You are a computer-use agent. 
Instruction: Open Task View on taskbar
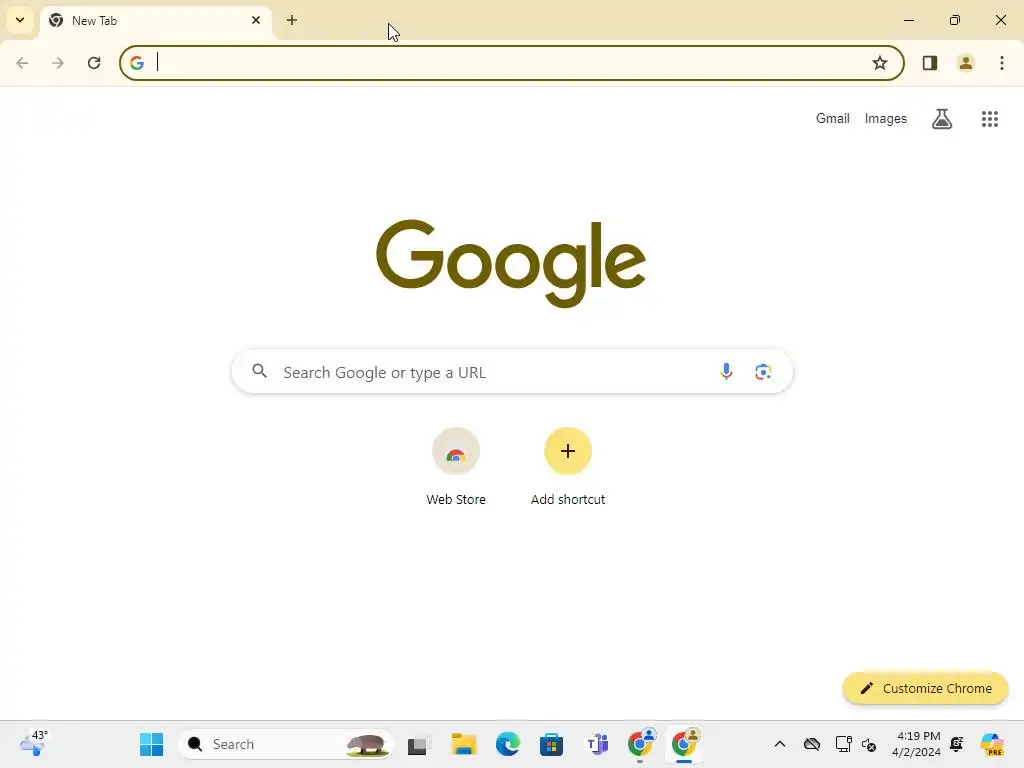[419, 744]
